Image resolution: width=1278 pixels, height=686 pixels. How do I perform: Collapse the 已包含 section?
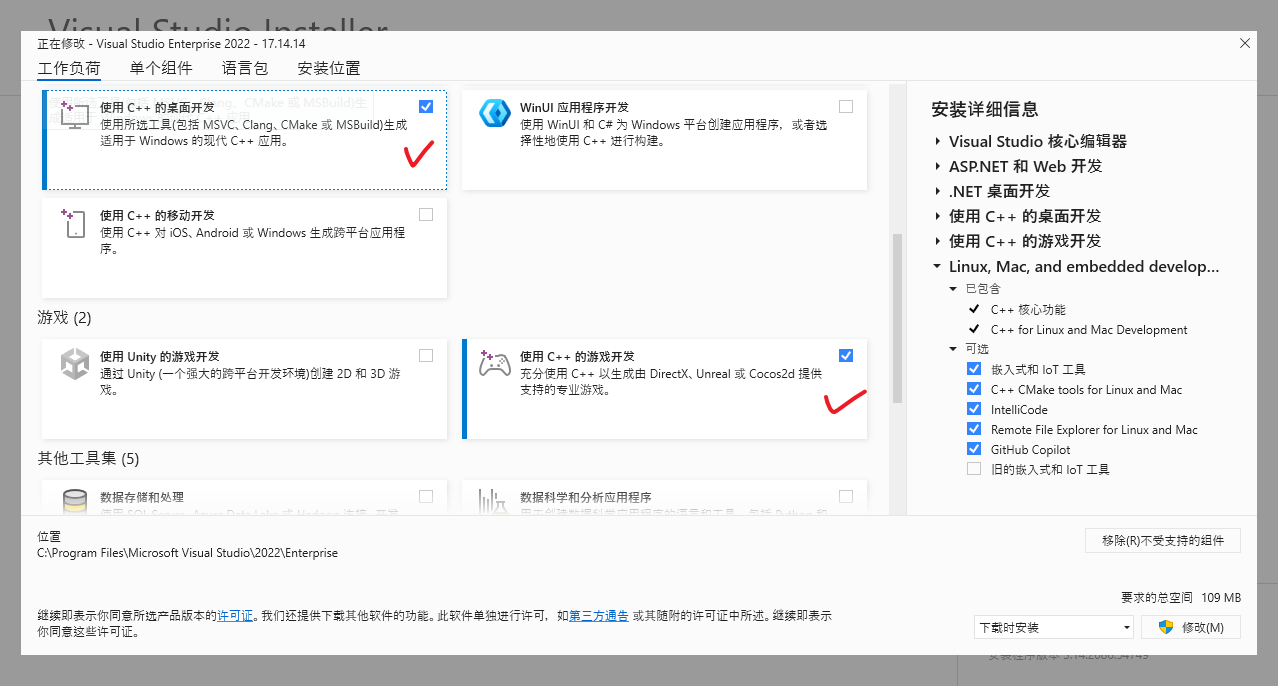(954, 289)
